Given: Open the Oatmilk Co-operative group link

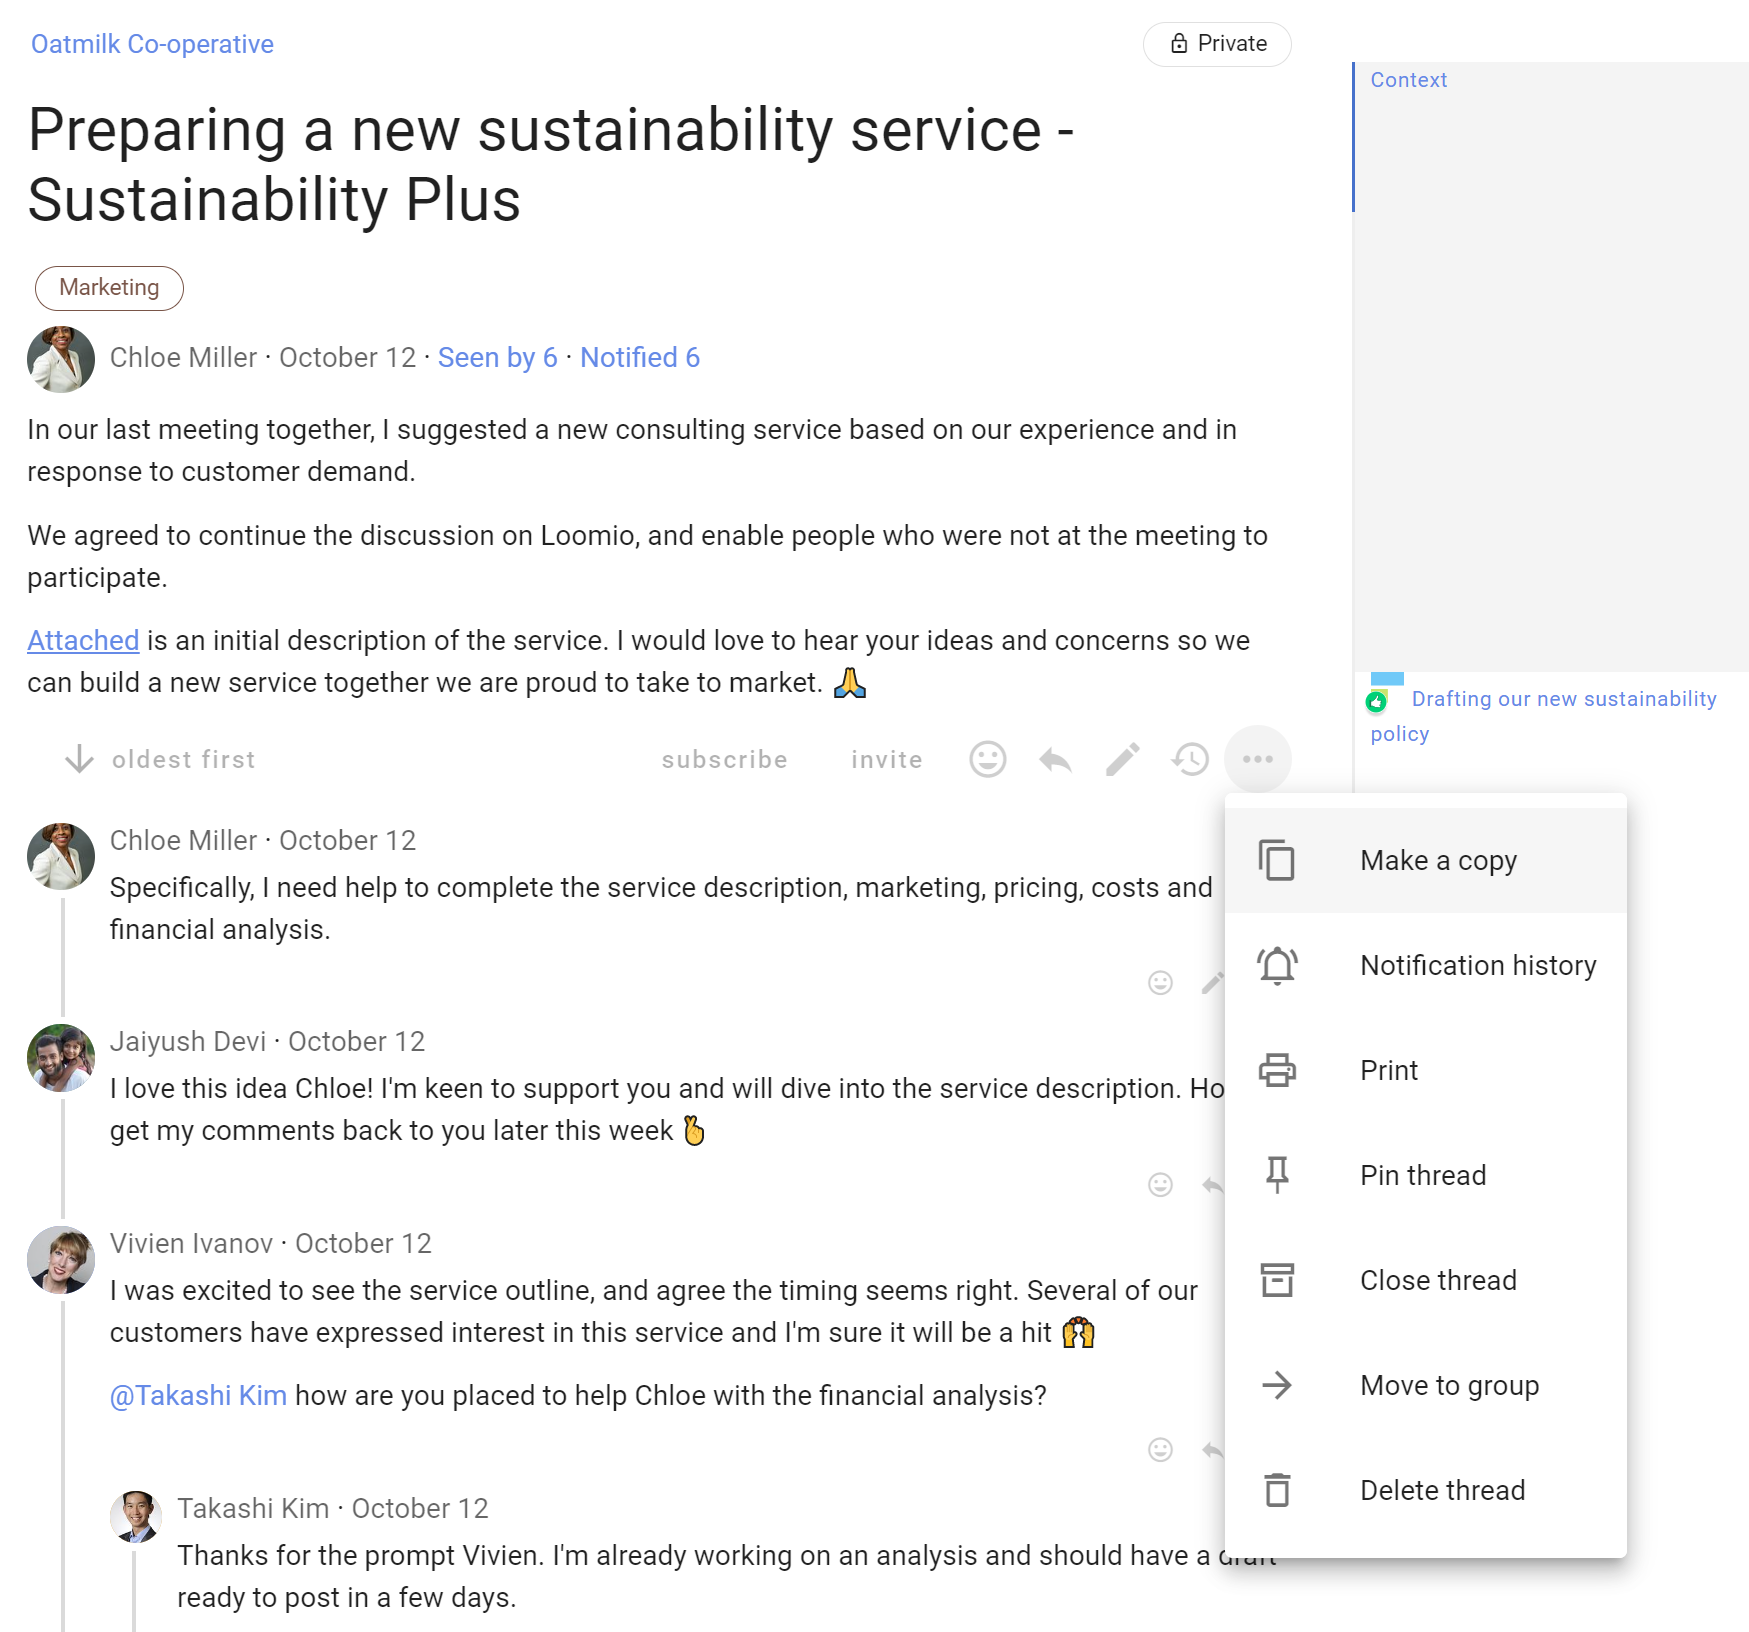Looking at the screenshot, I should (x=152, y=44).
